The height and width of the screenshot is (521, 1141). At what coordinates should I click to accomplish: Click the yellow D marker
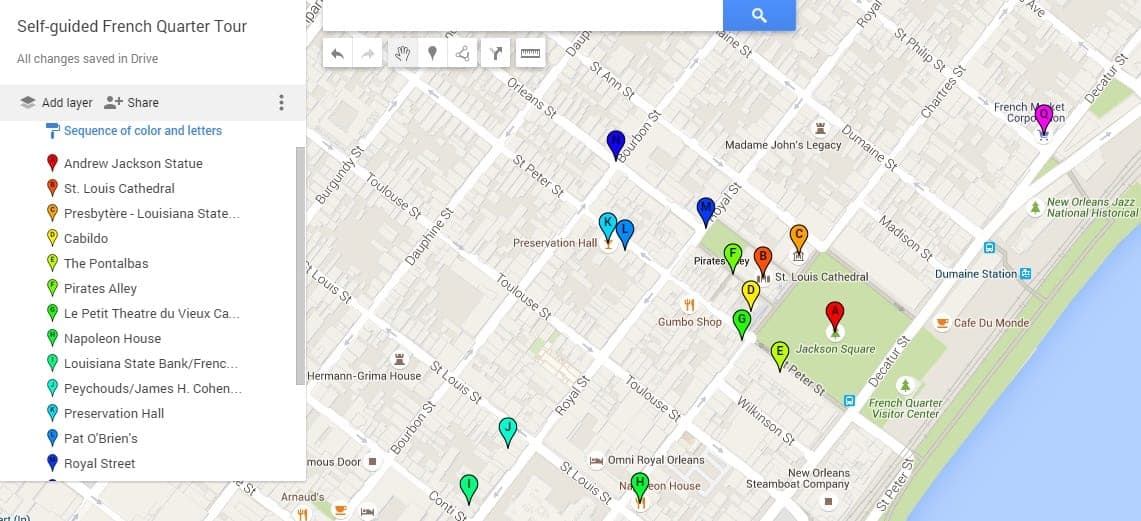point(750,296)
